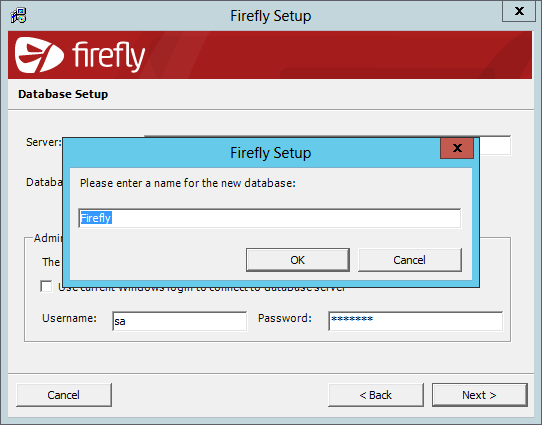Cancel the new database name dialog
The height and width of the screenshot is (425, 542).
coord(410,260)
